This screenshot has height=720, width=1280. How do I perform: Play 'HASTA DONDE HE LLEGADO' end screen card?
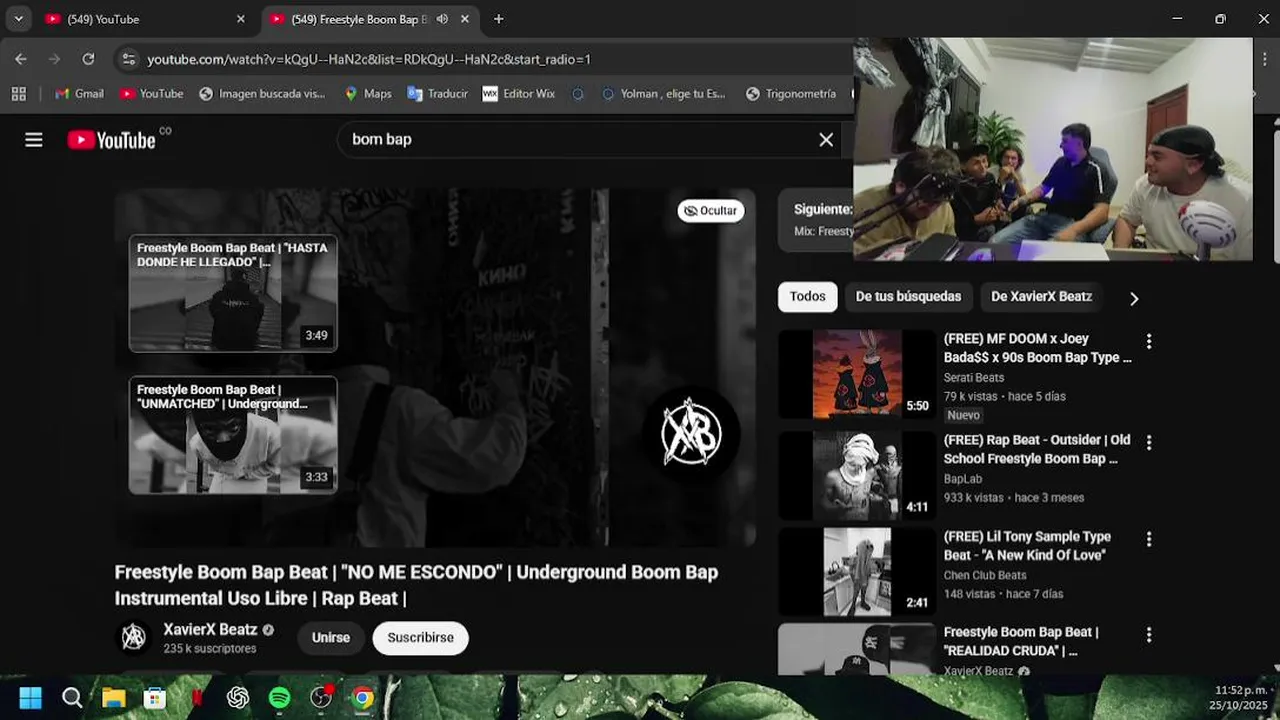233,293
